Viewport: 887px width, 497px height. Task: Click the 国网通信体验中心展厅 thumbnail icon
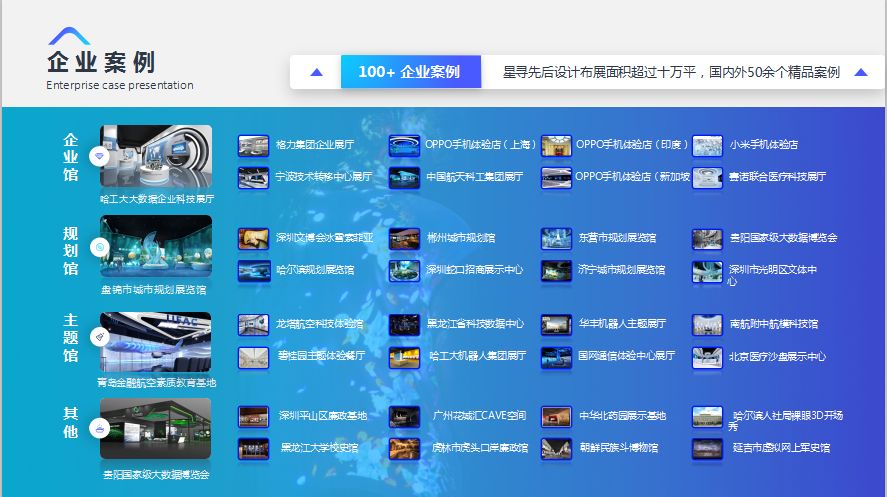click(556, 357)
